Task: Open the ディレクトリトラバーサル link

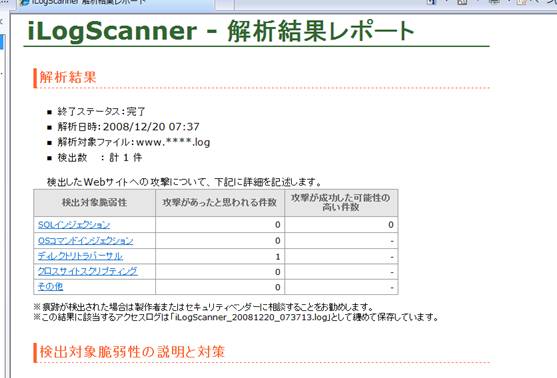Action: (x=80, y=256)
